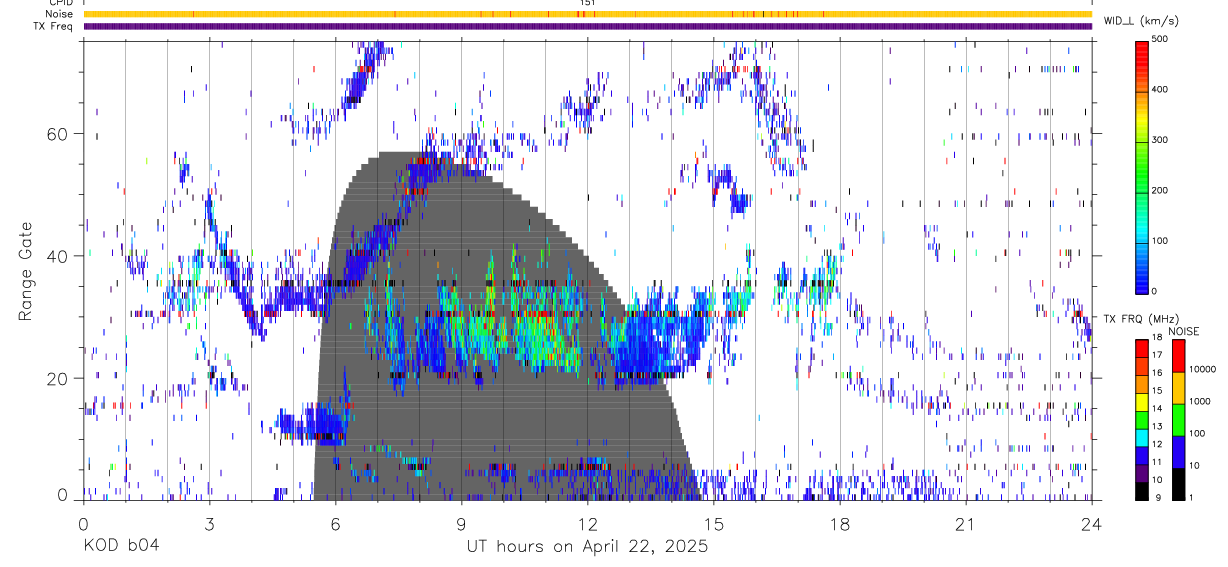Click the '24' hour label on time axis
The height and width of the screenshot is (567, 1228).
pos(1092,522)
